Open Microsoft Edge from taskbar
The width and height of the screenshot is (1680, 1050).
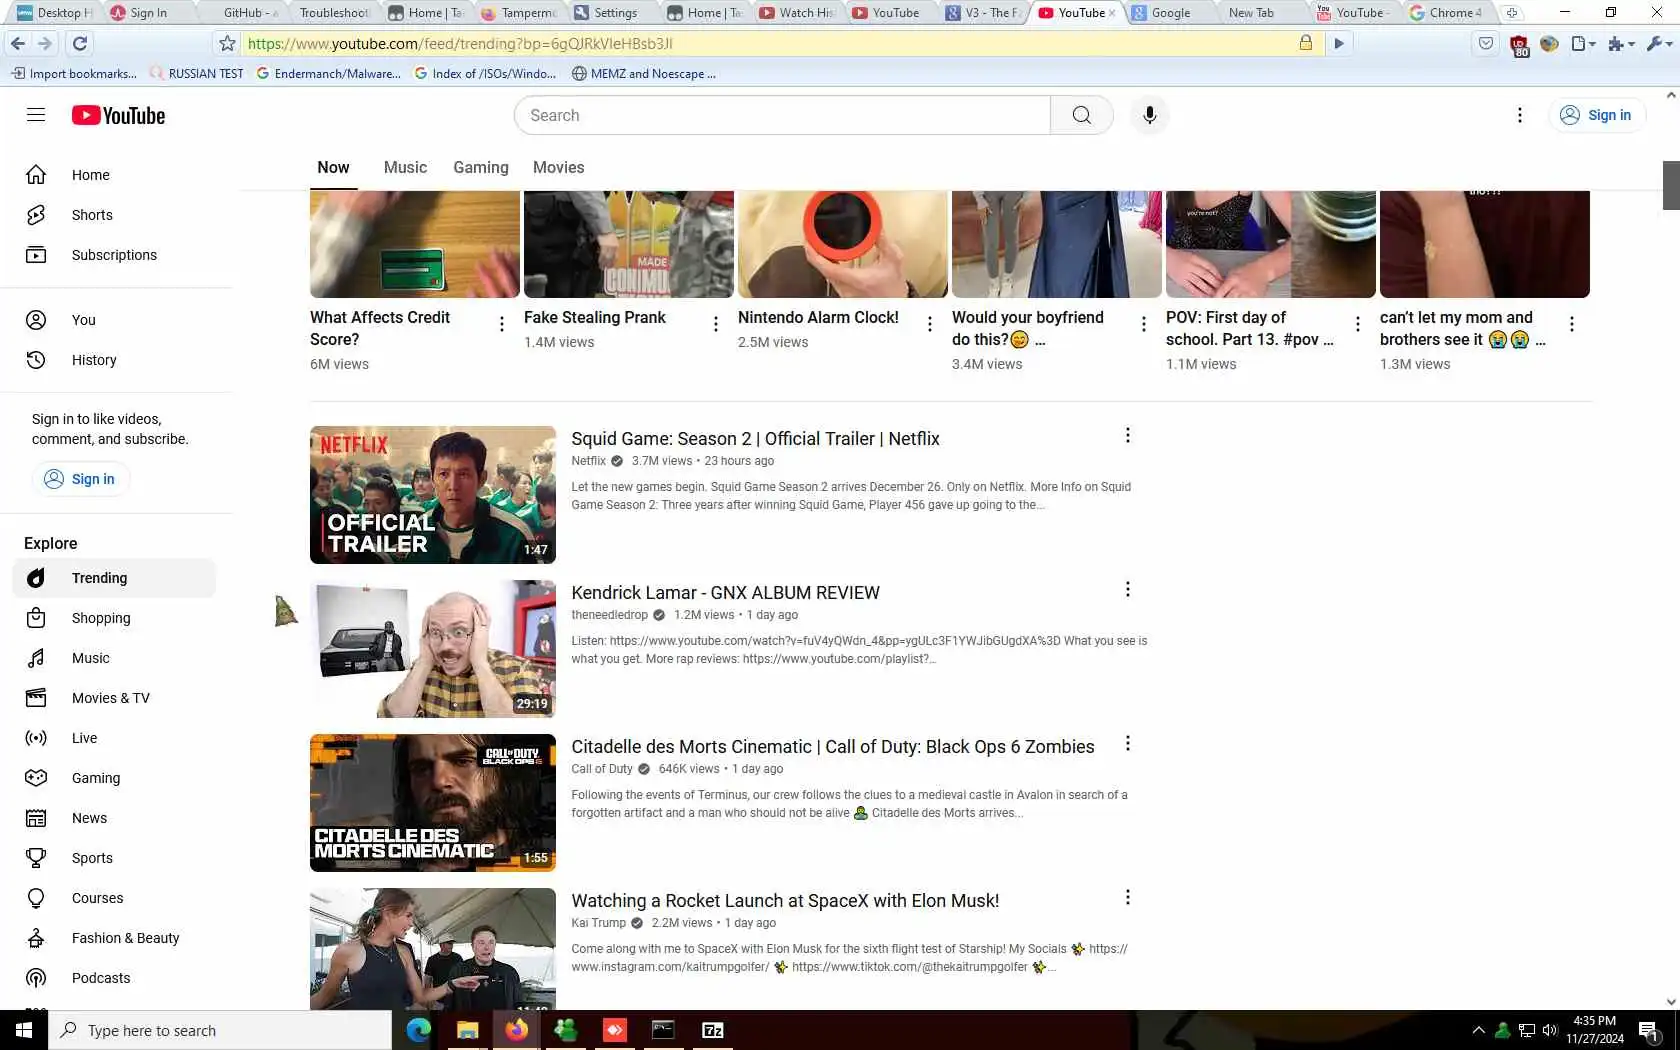418,1030
